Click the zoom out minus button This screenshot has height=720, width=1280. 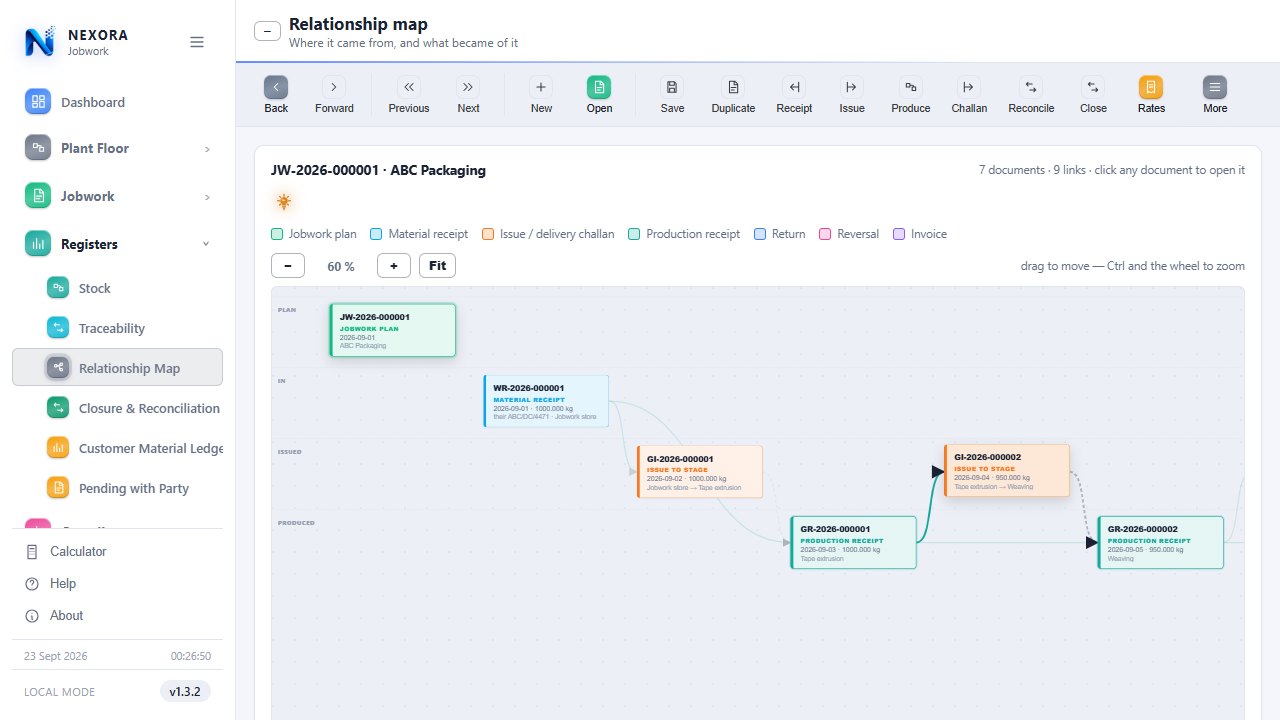[x=288, y=265]
